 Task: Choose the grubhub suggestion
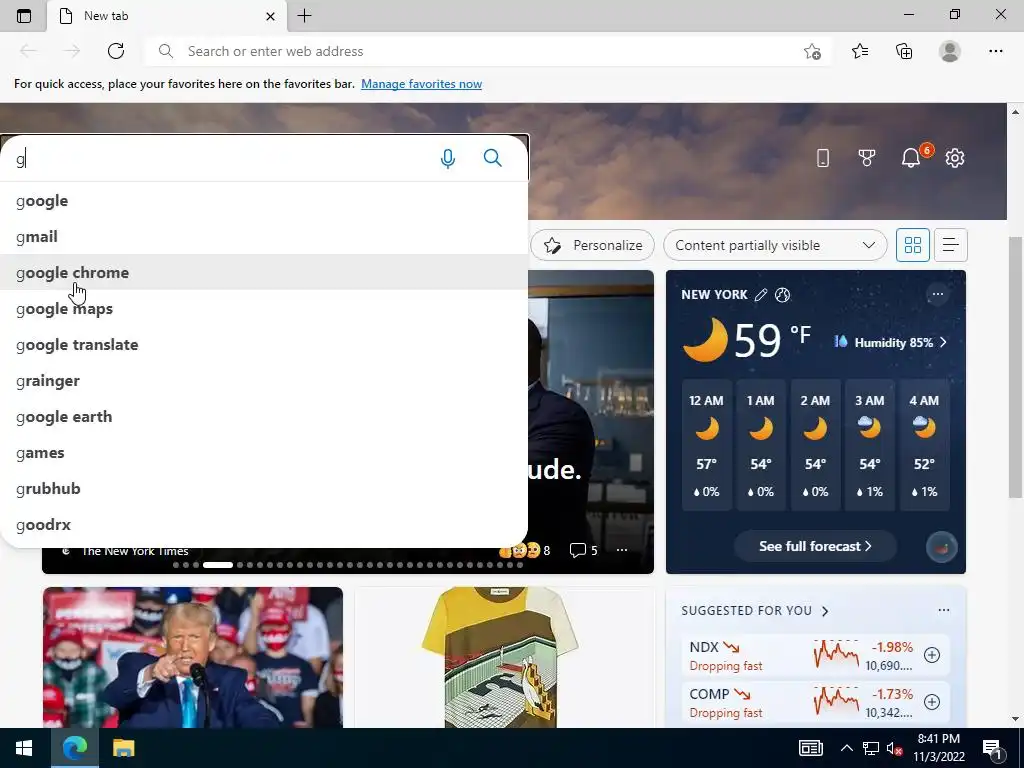pyautogui.click(x=264, y=488)
